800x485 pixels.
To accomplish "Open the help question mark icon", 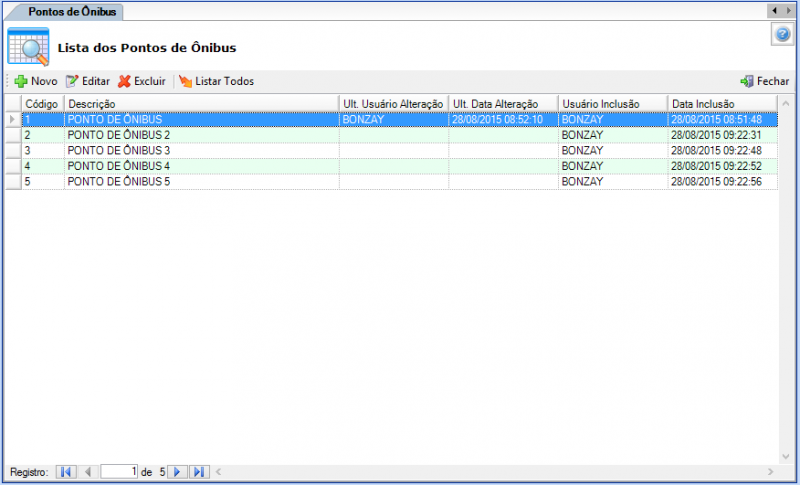I will pos(782,35).
